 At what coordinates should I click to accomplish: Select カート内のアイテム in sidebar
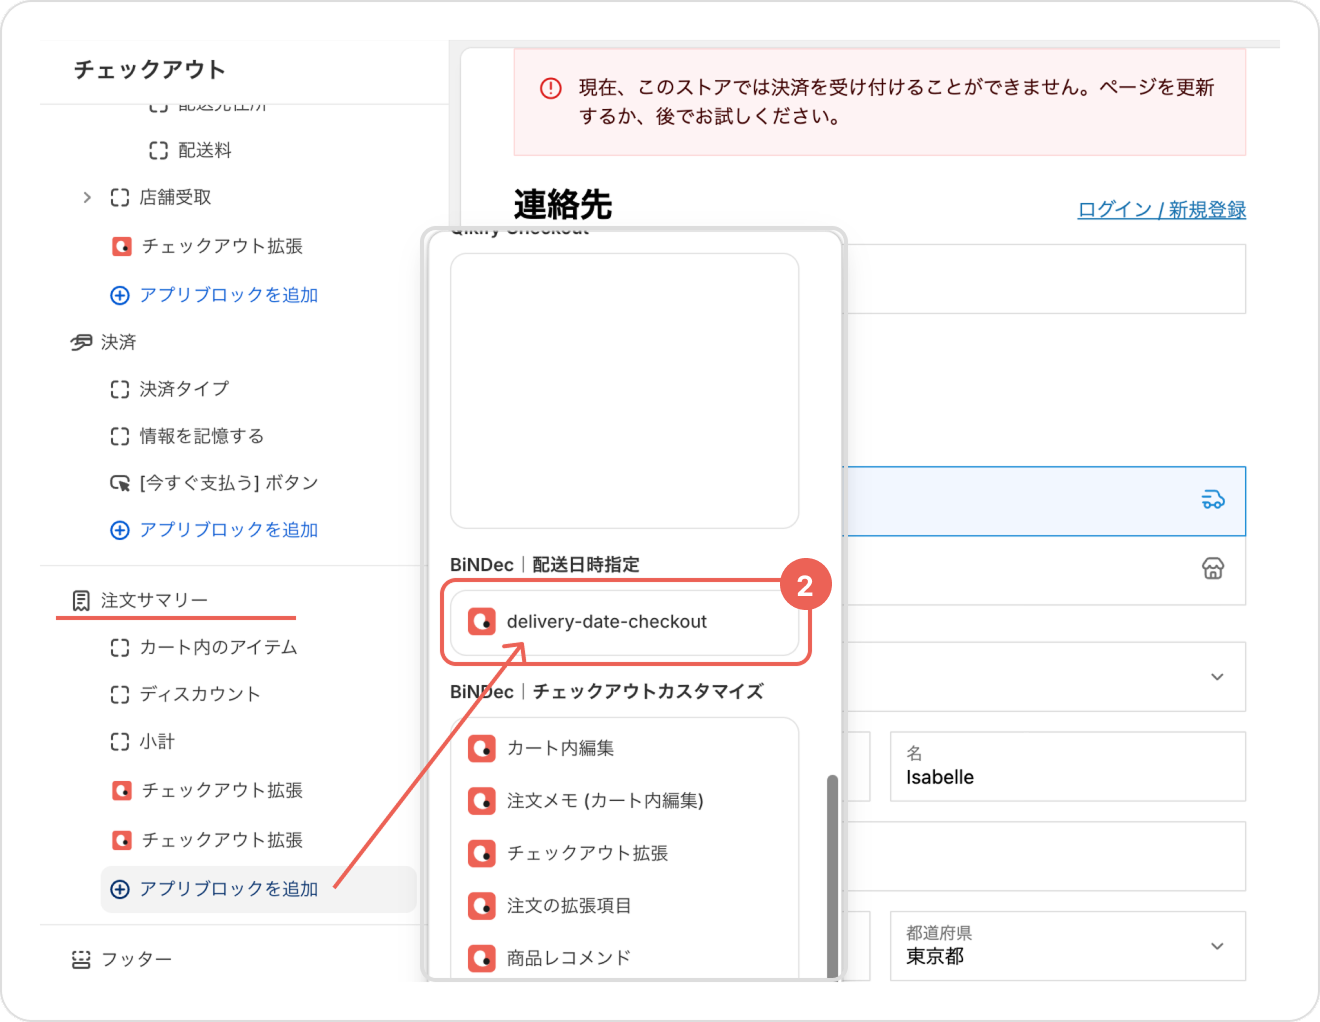[x=218, y=647]
